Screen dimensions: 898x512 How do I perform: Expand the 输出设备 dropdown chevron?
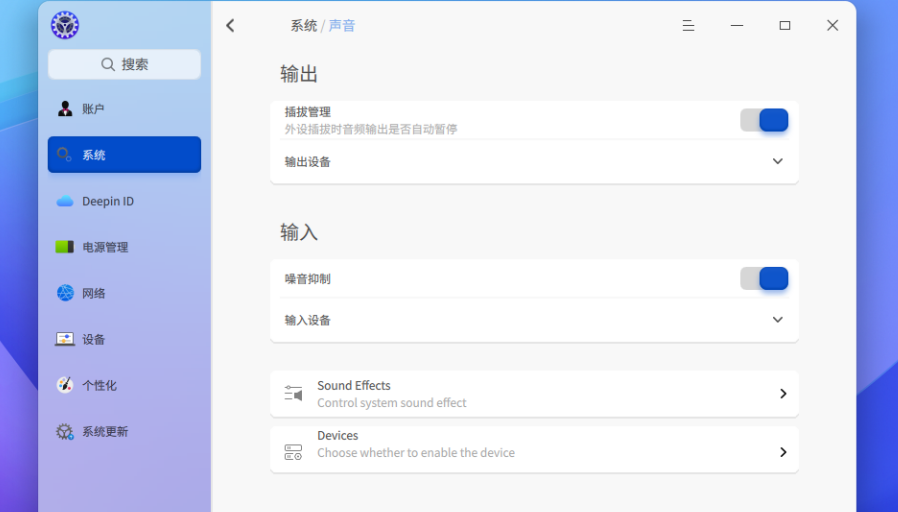777,162
